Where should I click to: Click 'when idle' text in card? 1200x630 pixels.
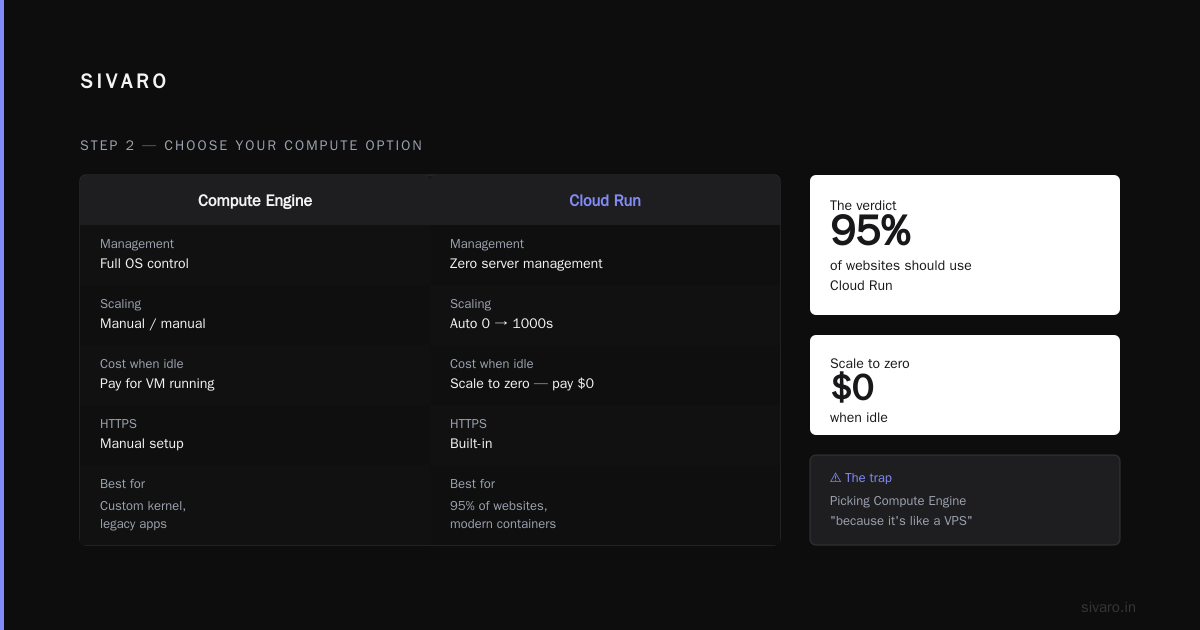coord(859,418)
